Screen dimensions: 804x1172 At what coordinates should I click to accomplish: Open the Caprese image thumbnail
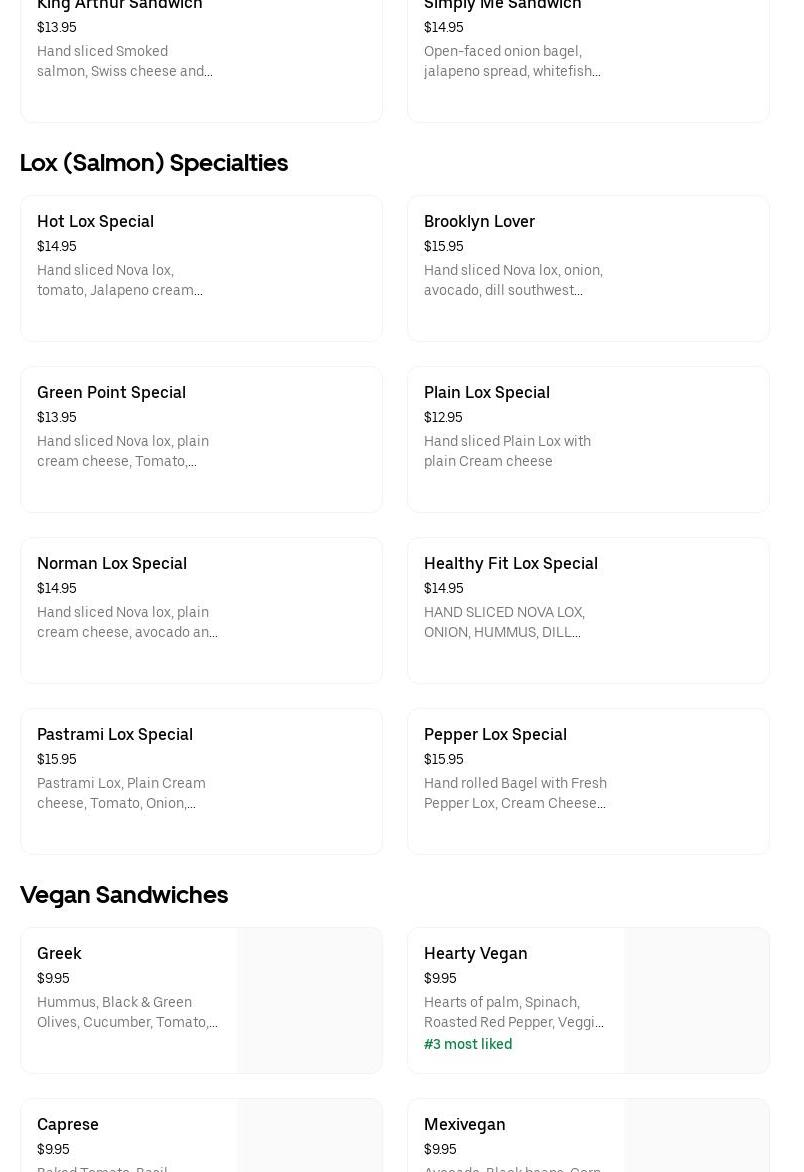[309, 1136]
